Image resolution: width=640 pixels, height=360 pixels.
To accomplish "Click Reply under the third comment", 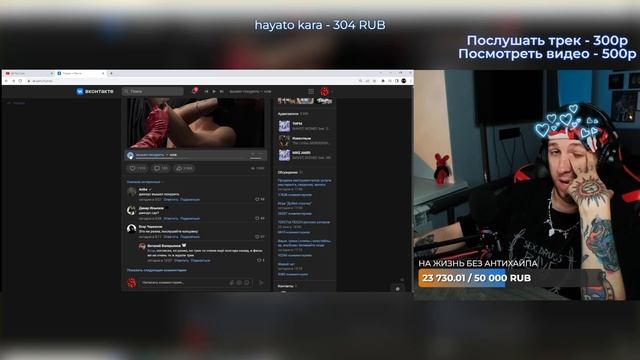I will point(171,236).
